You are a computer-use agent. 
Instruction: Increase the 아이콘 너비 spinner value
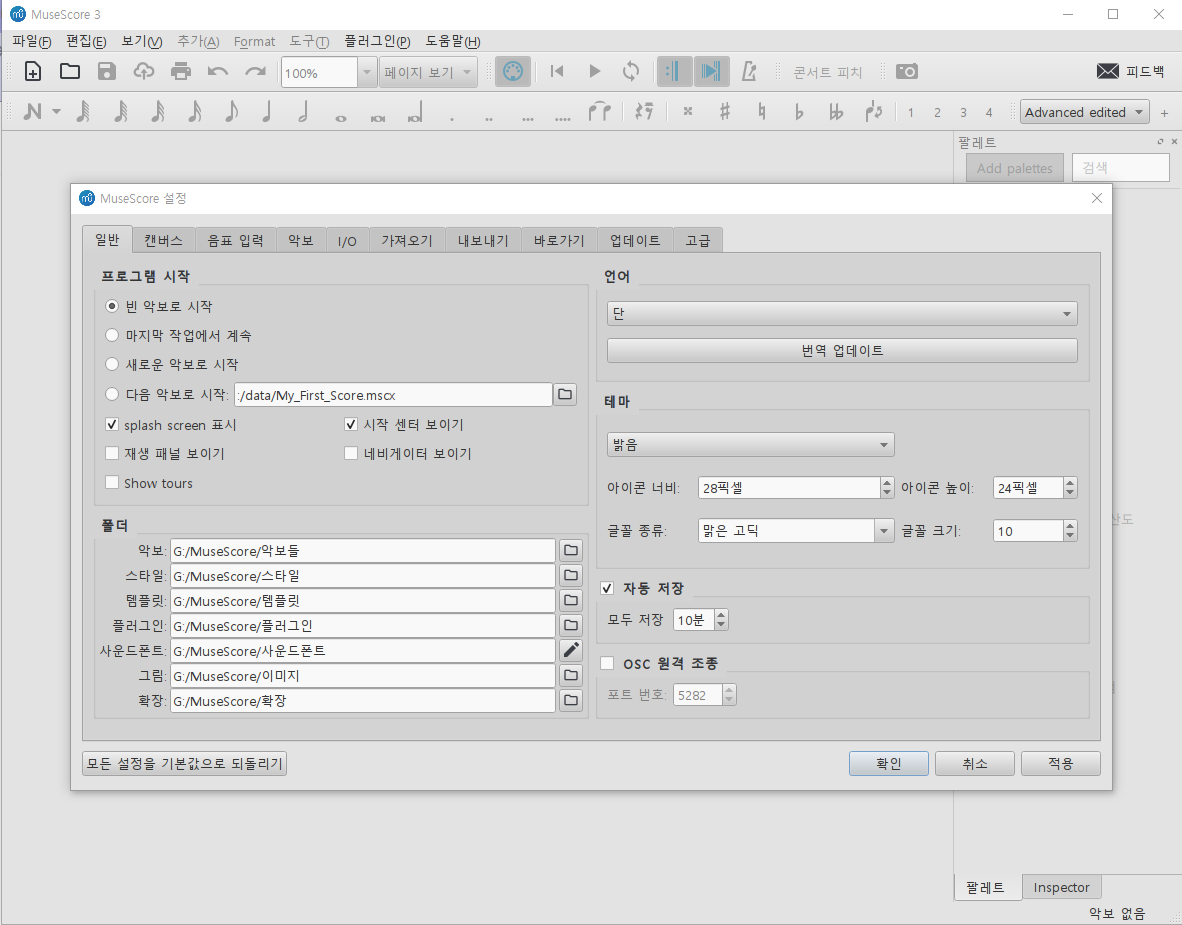click(x=887, y=482)
